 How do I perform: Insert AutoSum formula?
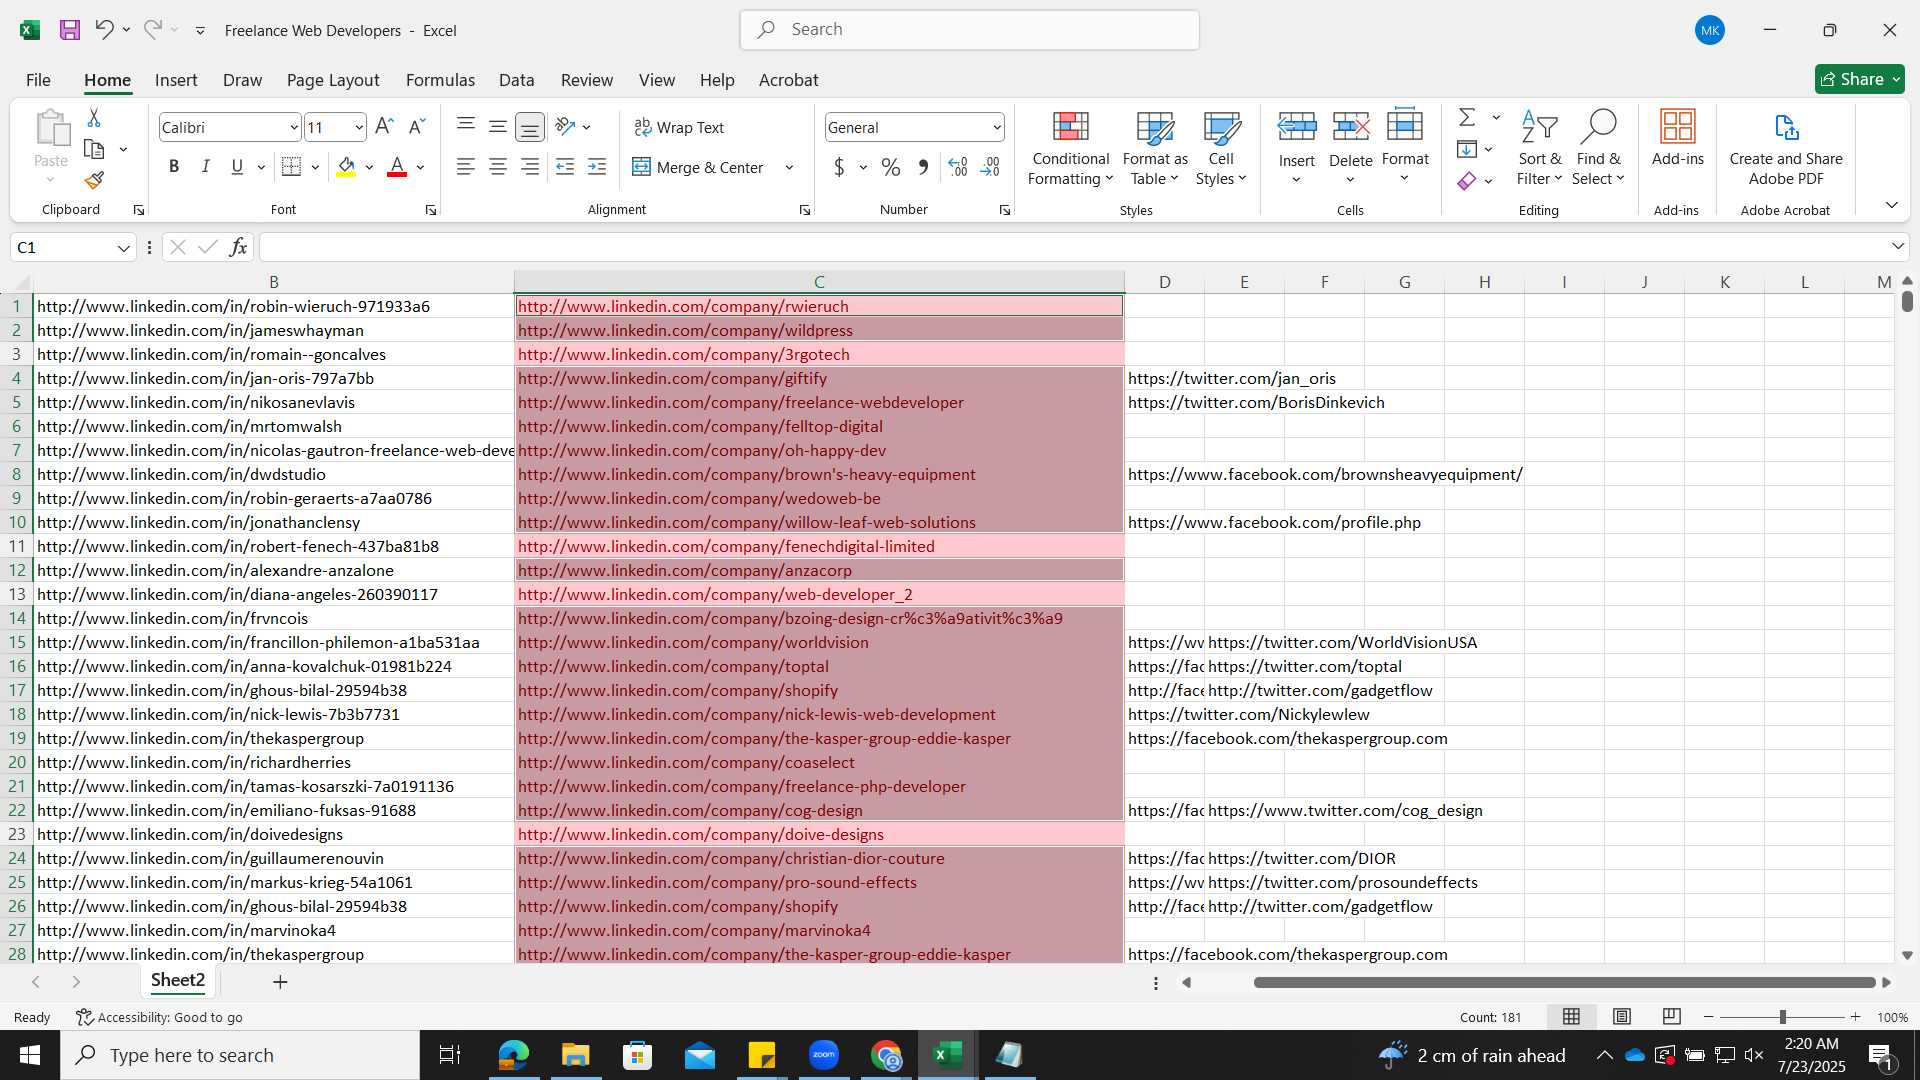point(1467,117)
